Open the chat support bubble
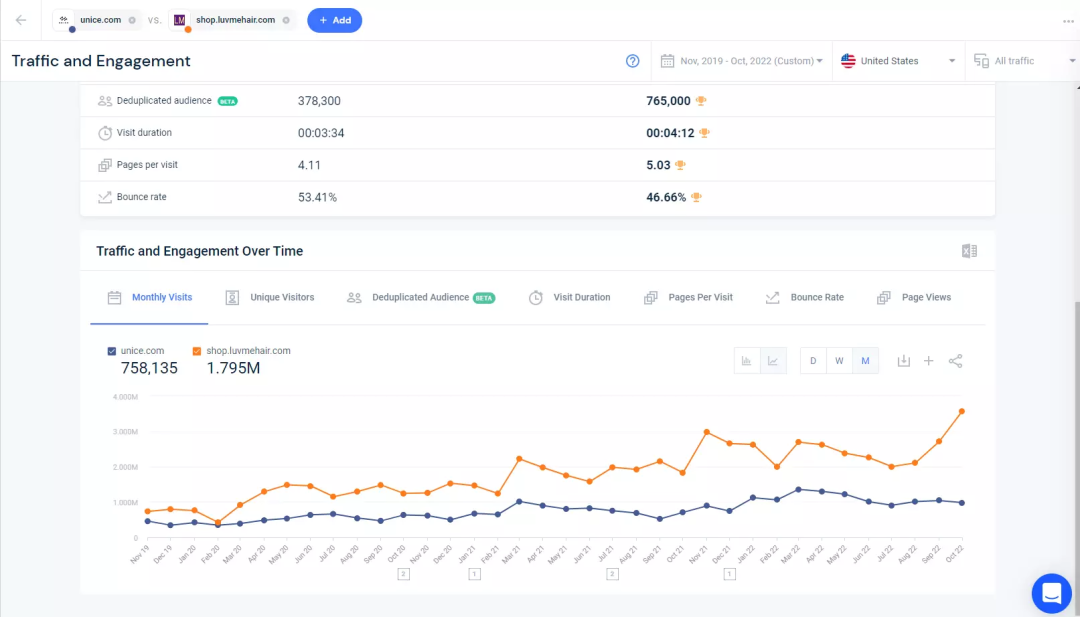Viewport: 1080px width, 617px height. coord(1051,593)
